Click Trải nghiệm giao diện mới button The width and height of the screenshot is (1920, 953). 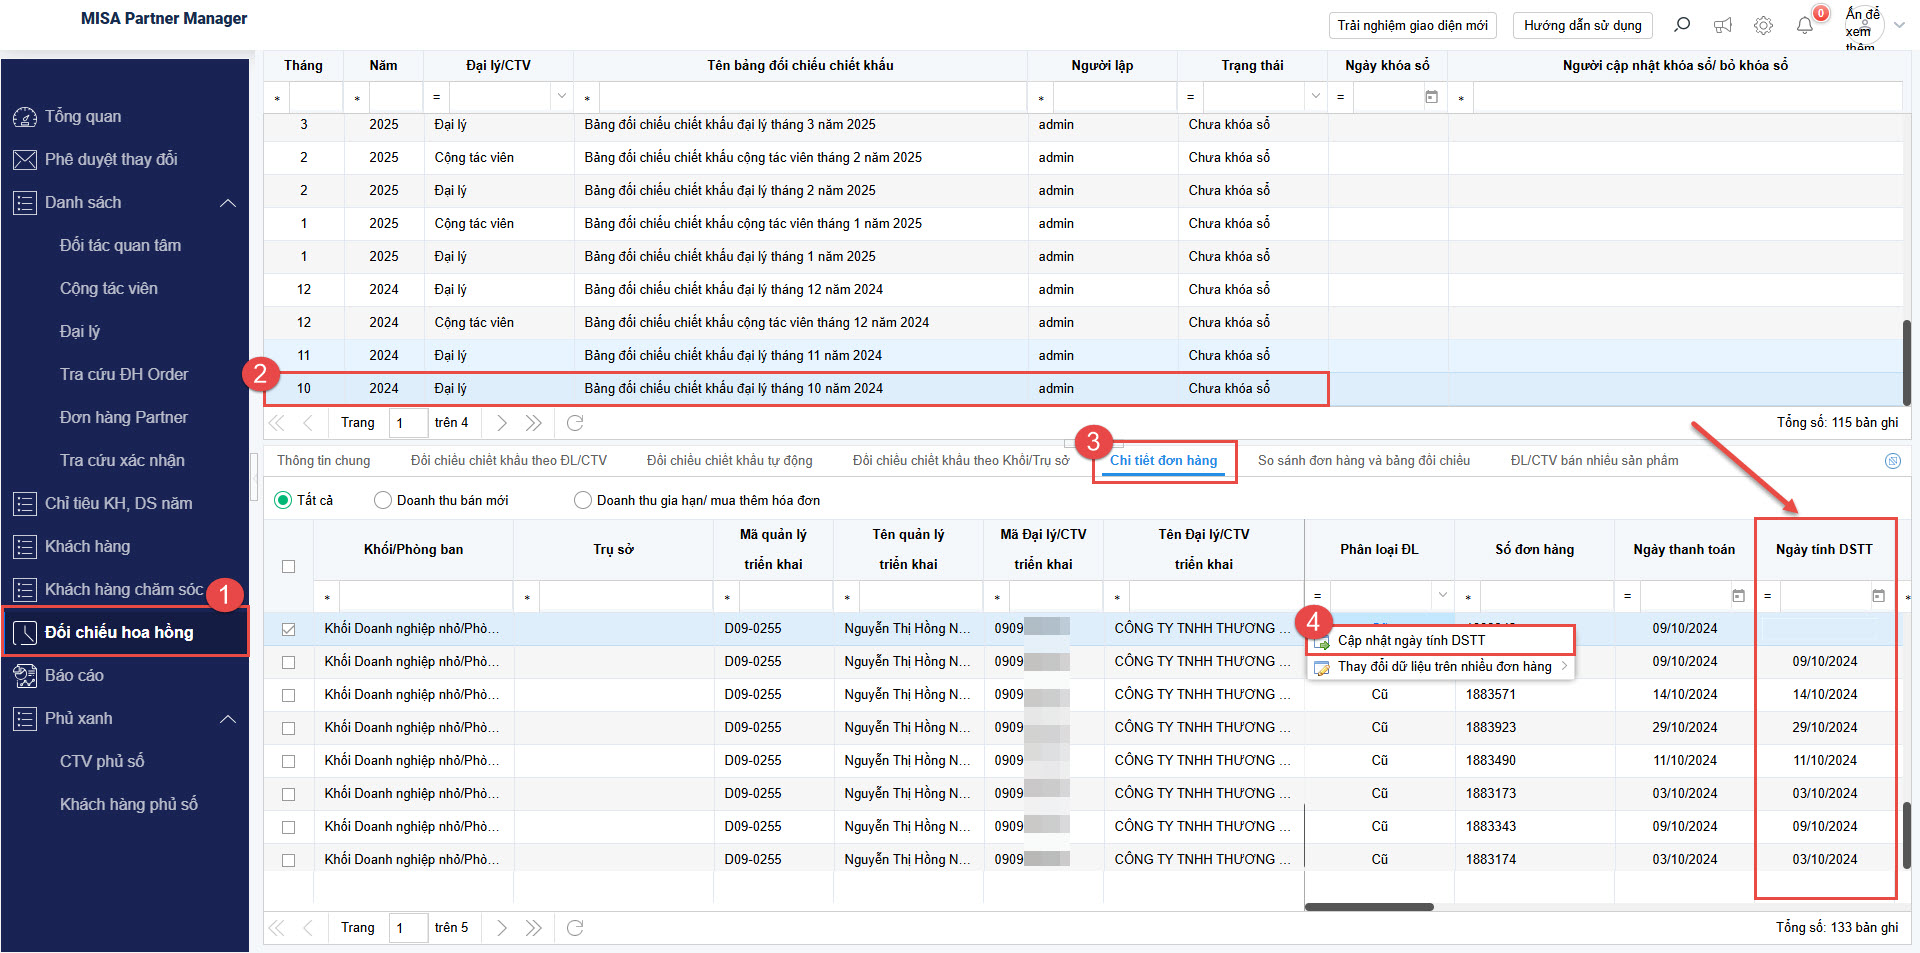click(1412, 25)
